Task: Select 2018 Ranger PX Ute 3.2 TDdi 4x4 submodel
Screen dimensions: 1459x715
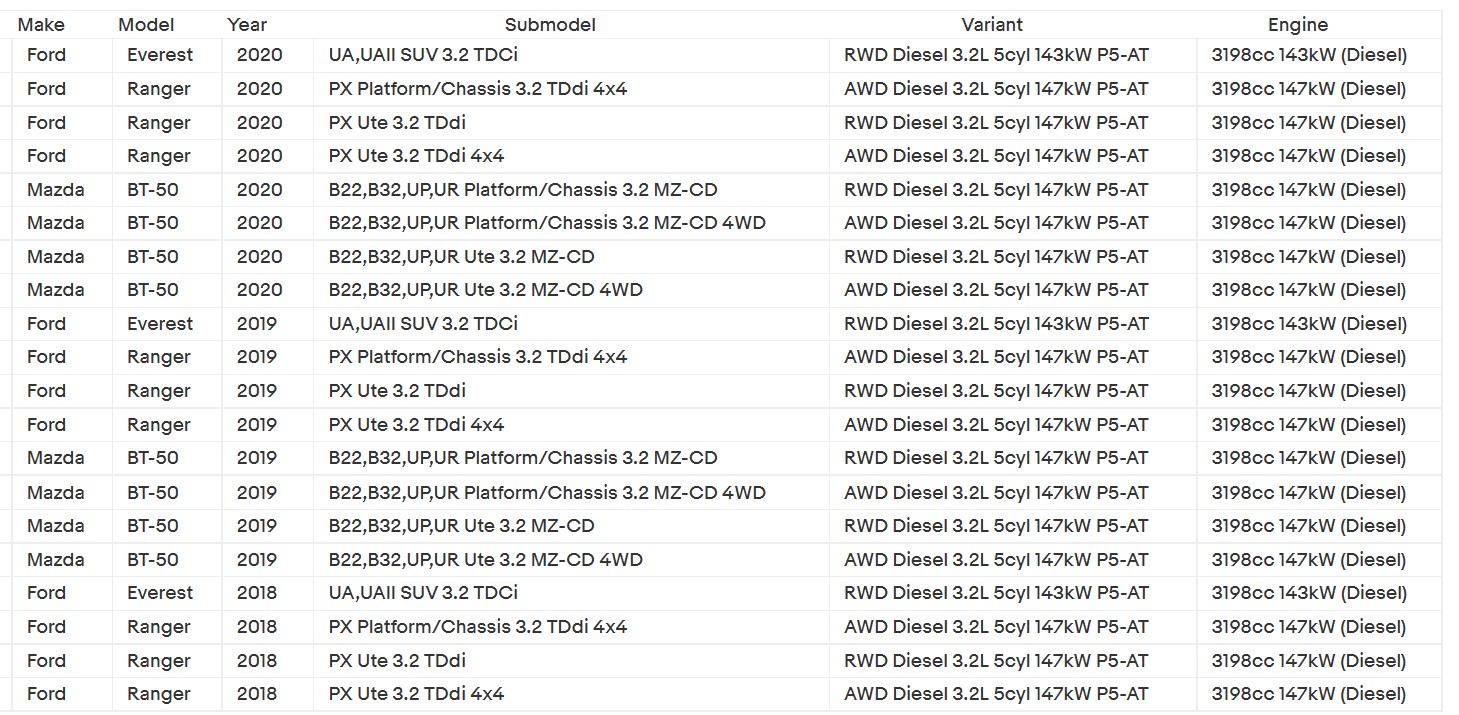Action: click(x=416, y=694)
